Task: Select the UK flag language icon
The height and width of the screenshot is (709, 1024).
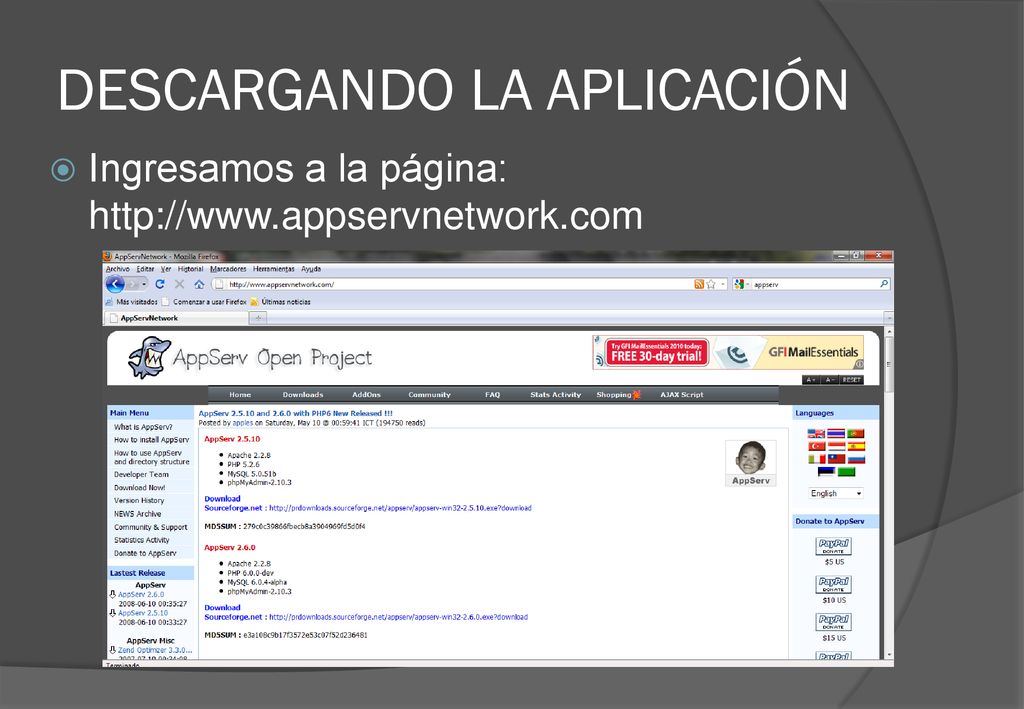Action: [816, 433]
